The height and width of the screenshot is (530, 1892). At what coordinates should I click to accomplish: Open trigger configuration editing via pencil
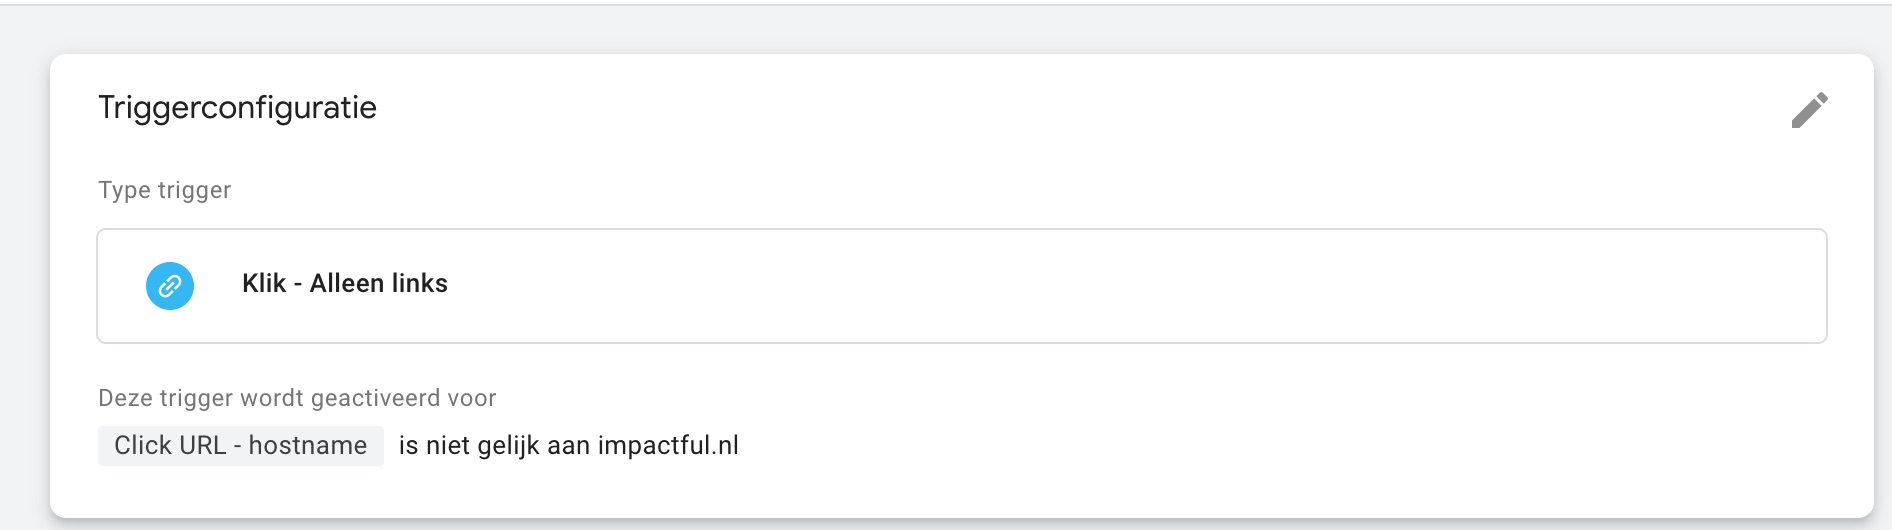click(x=1809, y=110)
